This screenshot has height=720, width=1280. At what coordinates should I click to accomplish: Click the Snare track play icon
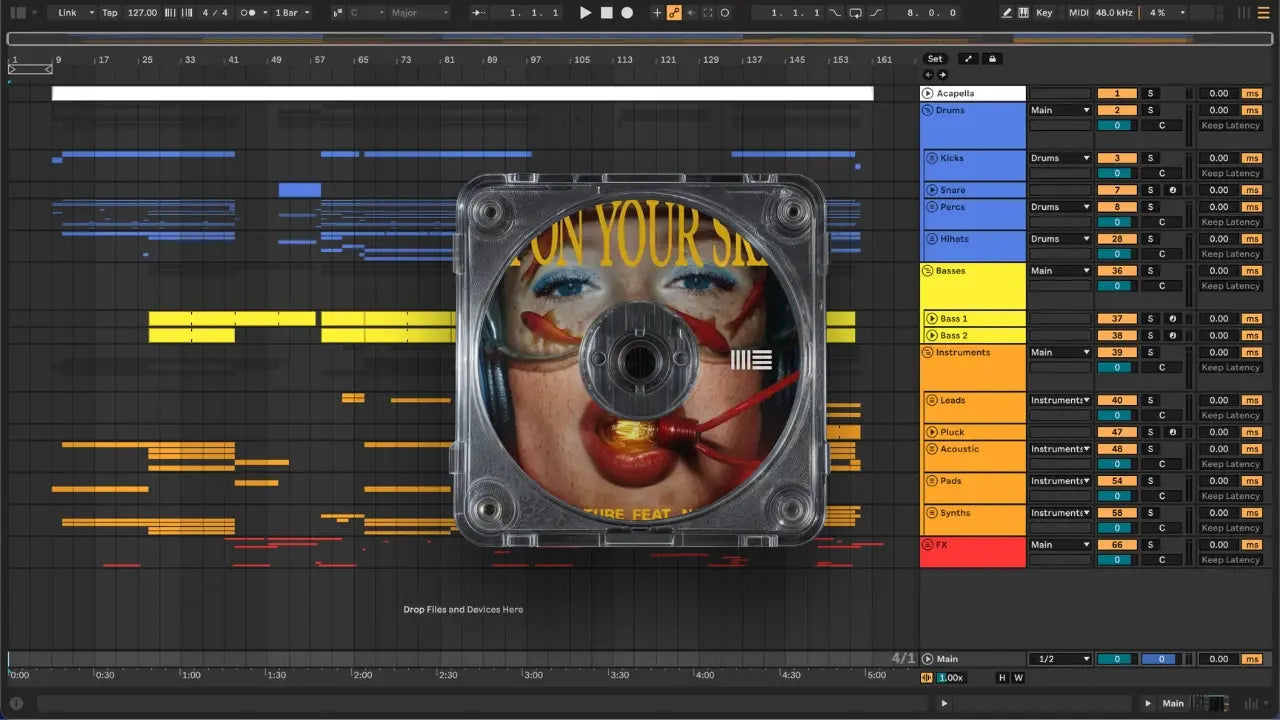click(931, 190)
